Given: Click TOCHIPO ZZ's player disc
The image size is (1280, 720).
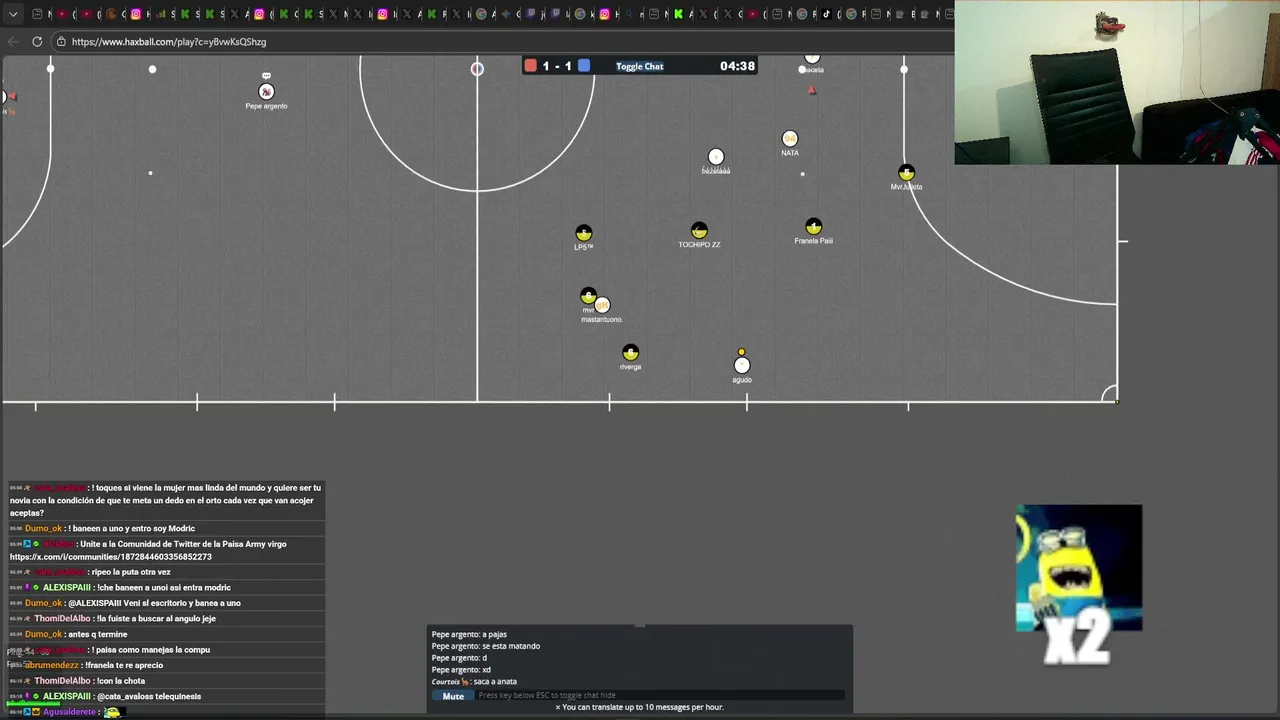Looking at the screenshot, I should (699, 231).
